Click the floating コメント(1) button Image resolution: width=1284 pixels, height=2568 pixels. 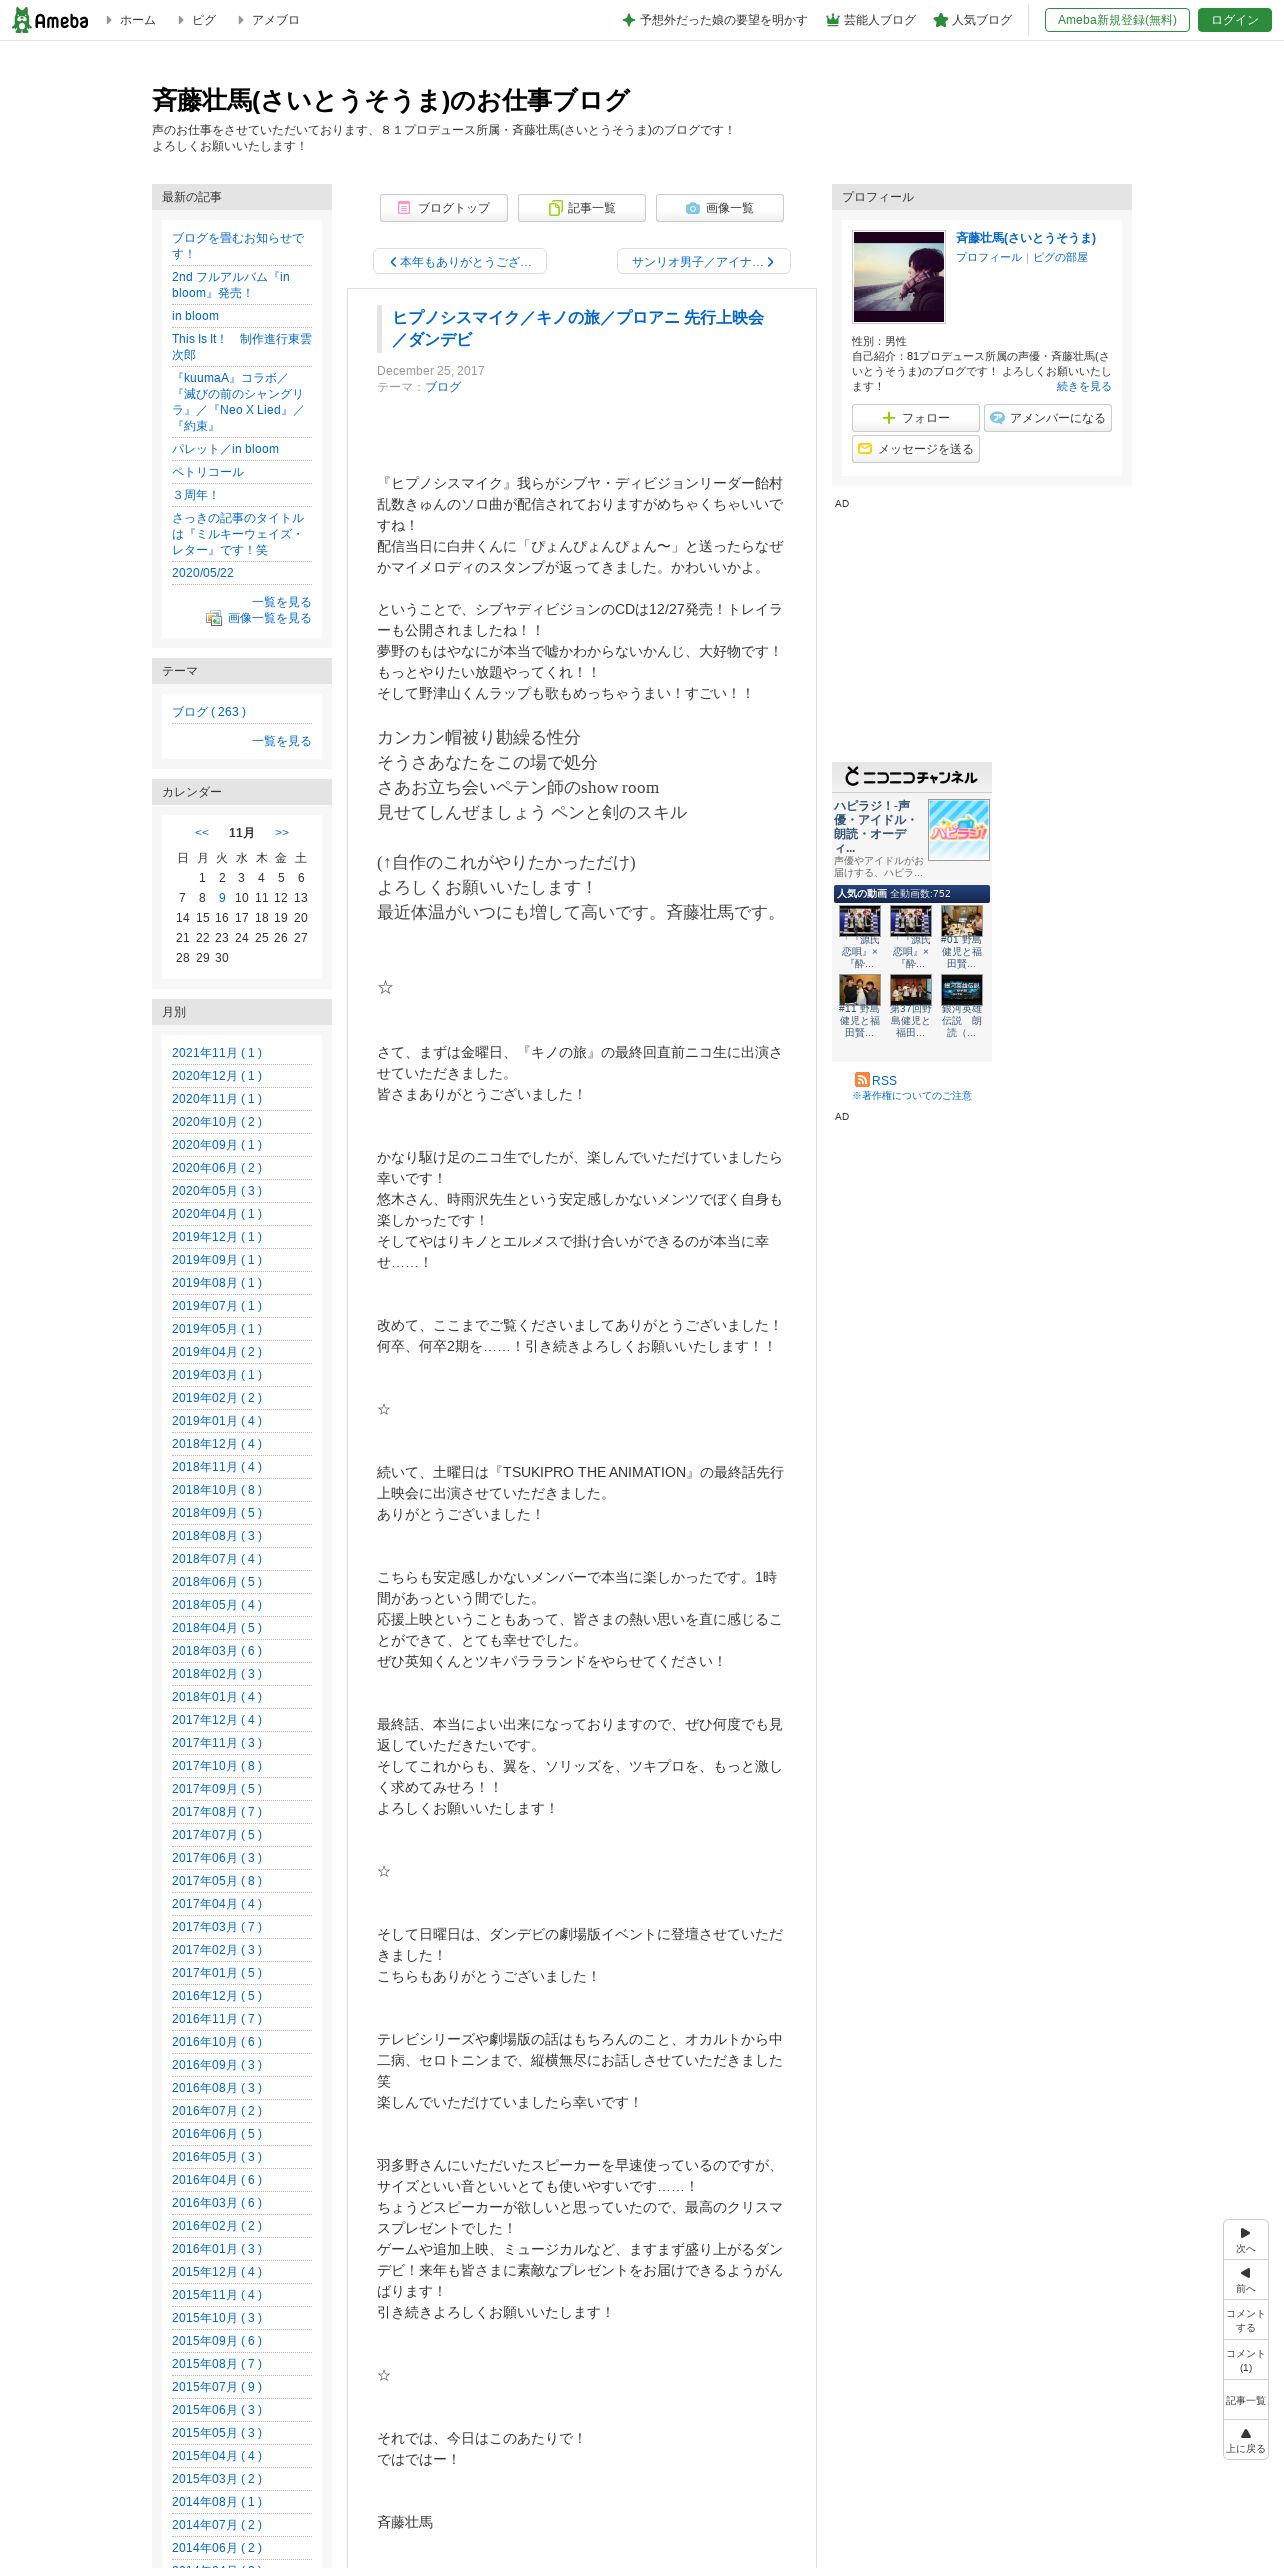1245,2360
